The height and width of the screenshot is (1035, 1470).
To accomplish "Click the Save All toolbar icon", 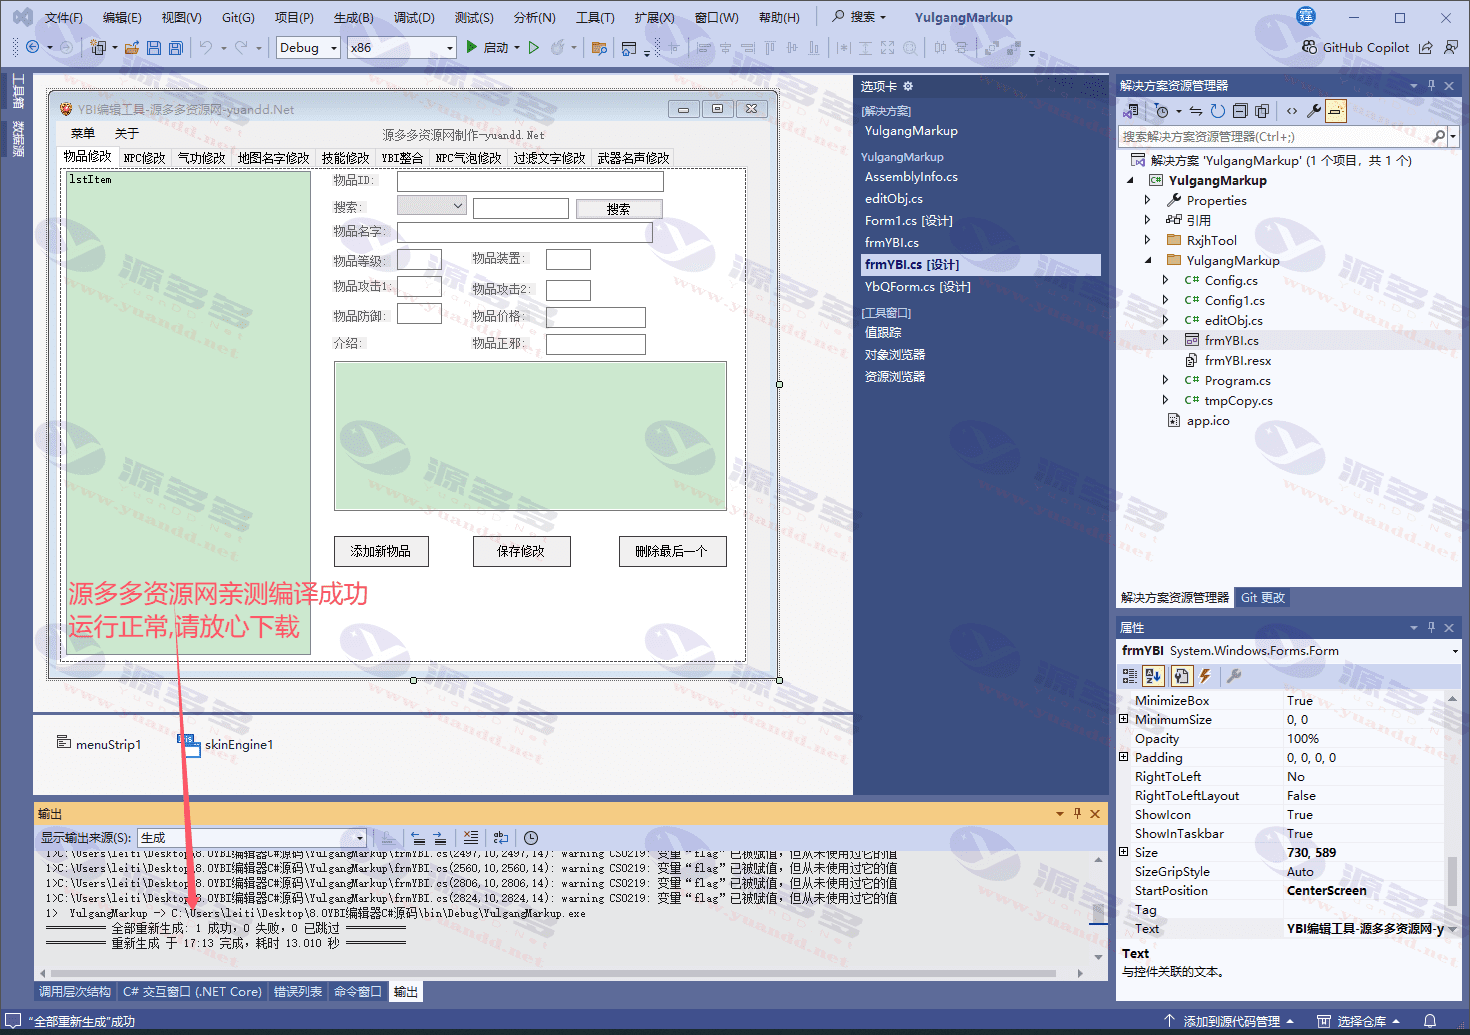I will click(x=176, y=47).
